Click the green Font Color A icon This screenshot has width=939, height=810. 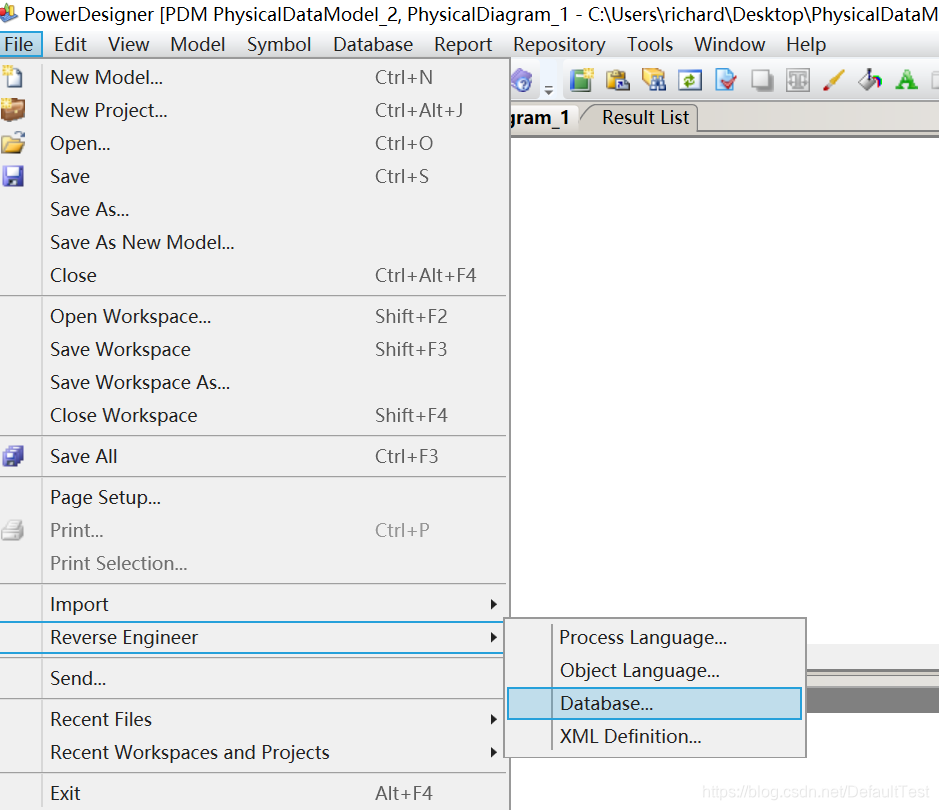tap(905, 80)
